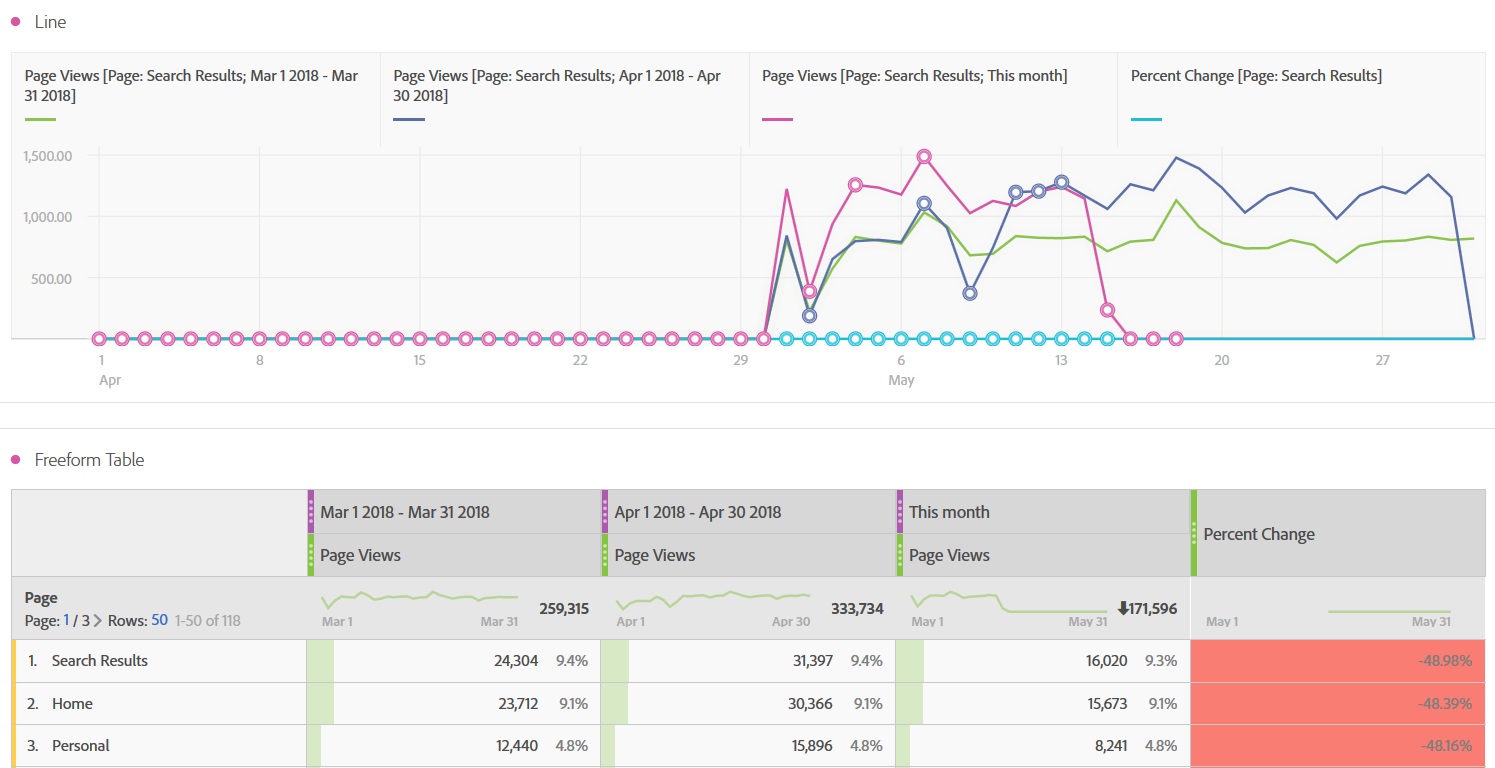Viewport: 1495px width, 768px height.
Task: Click the Line panel title
Action: click(50, 22)
